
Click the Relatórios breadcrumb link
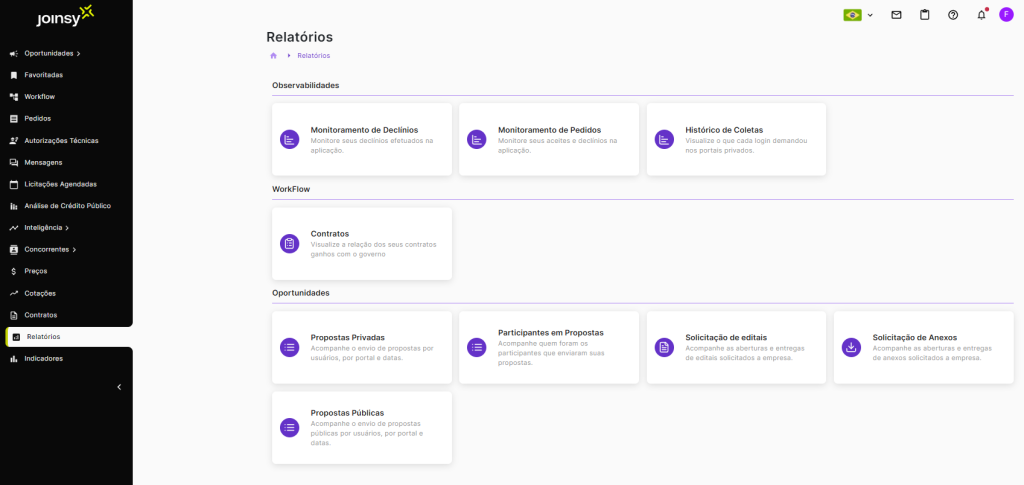coord(313,56)
